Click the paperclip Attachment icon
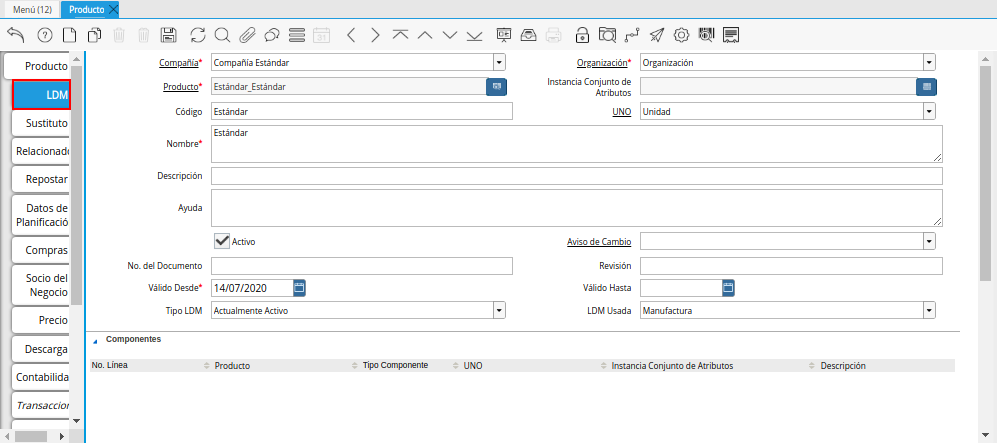 247,35
